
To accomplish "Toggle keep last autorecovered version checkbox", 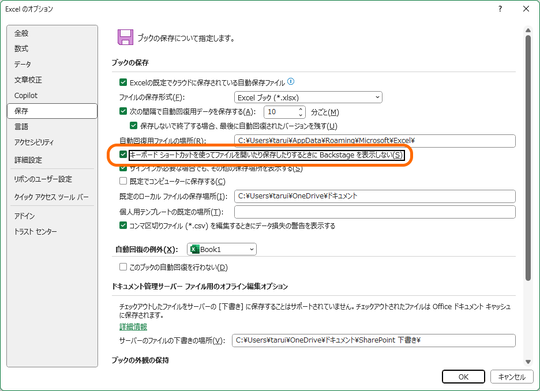I will coord(134,126).
